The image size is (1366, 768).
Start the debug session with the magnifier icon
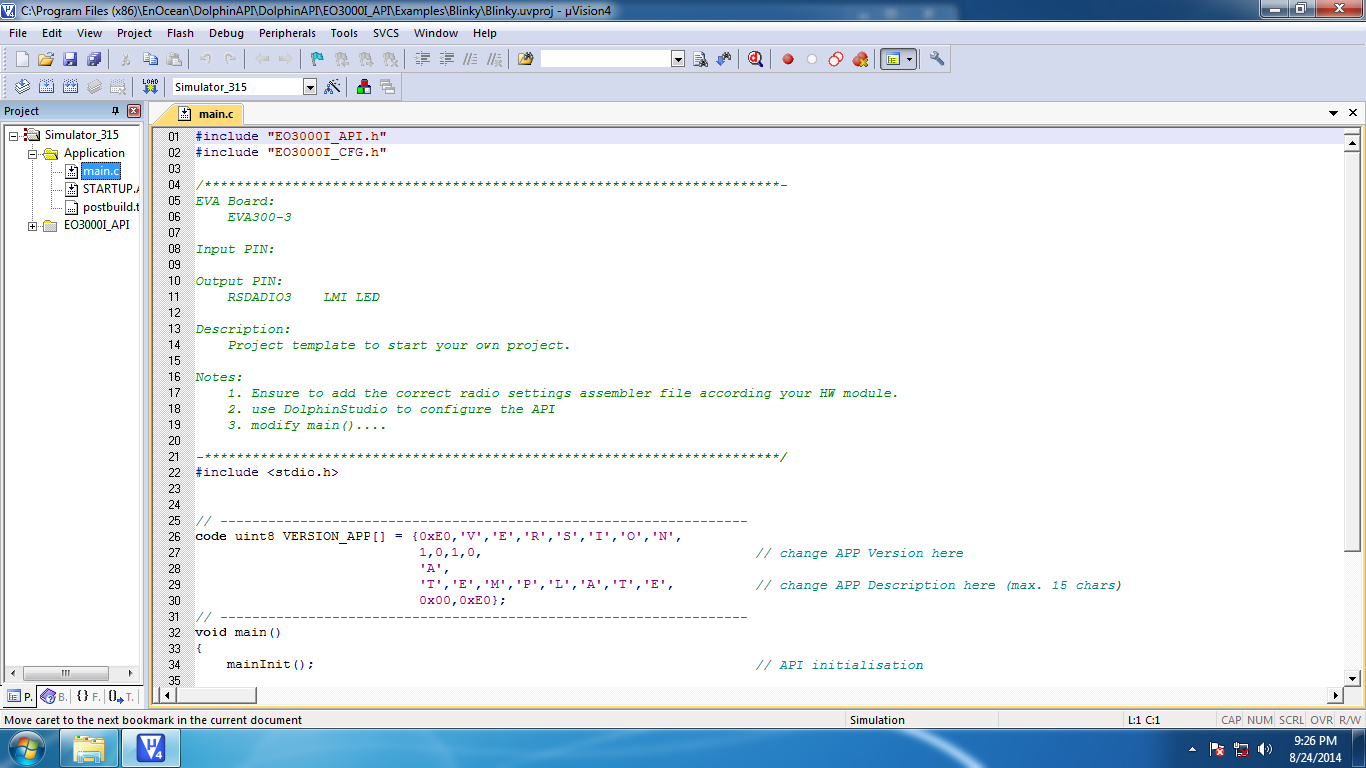click(755, 59)
